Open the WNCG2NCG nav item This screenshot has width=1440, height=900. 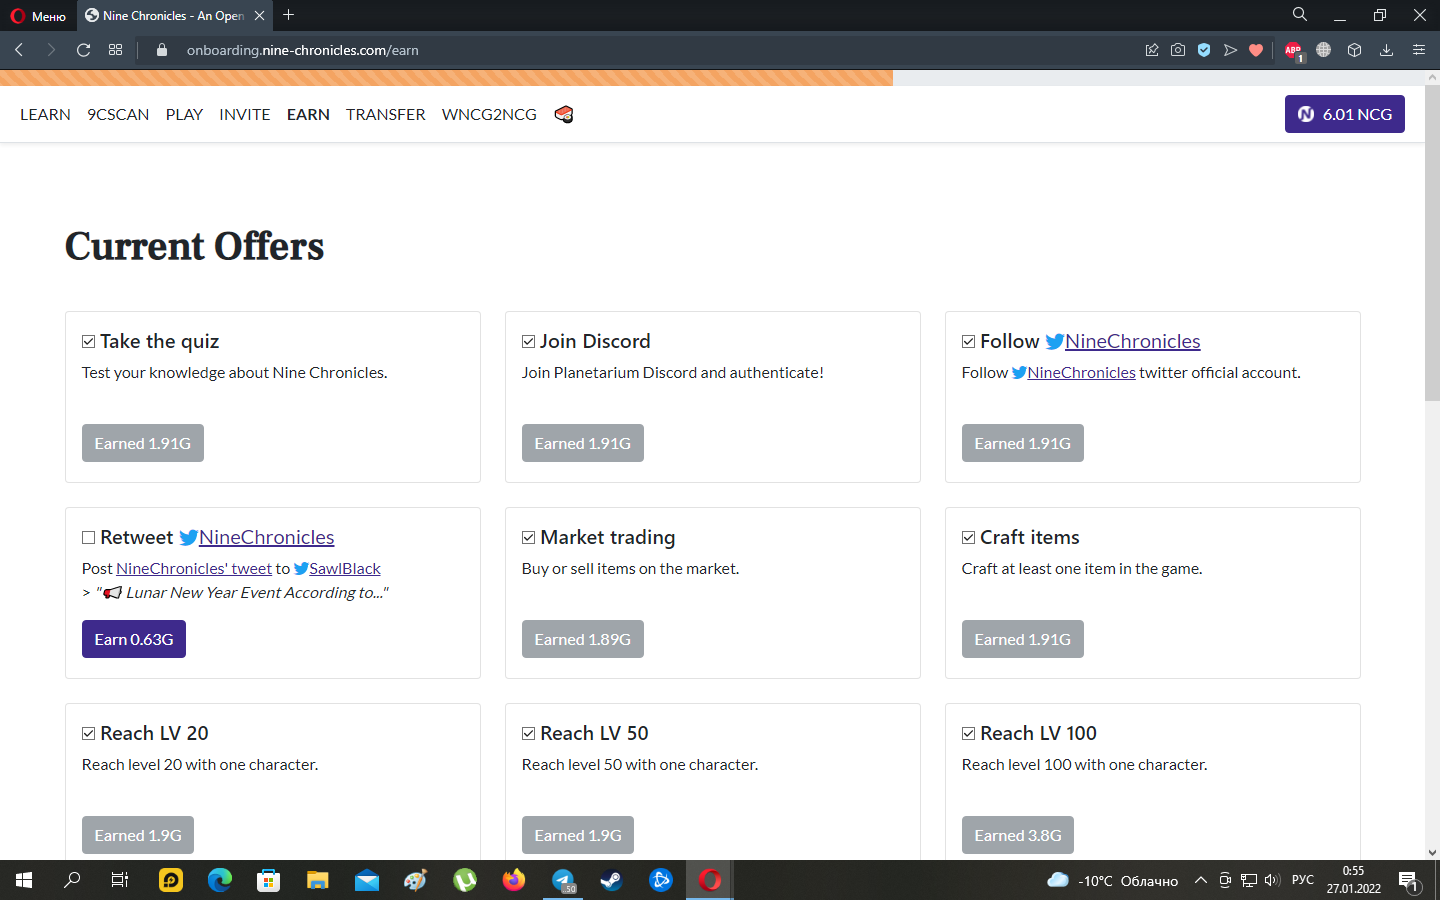click(489, 114)
